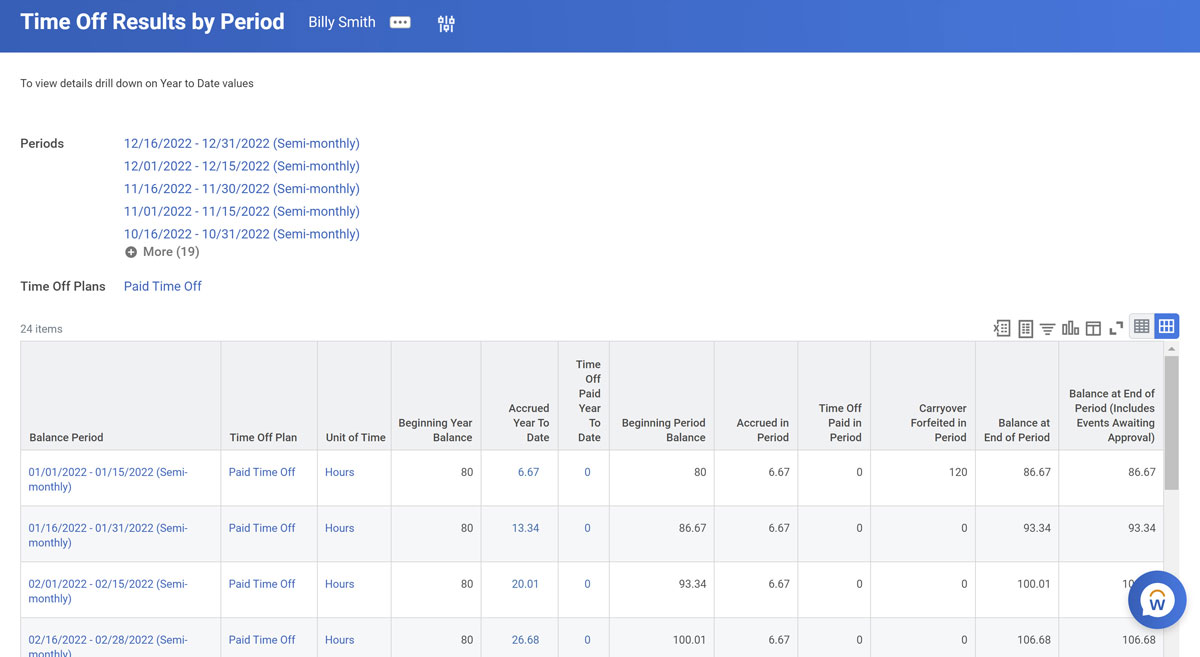The height and width of the screenshot is (657, 1200).
Task: Open period 12/16/2022 - 12/31/2022 link
Action: [242, 143]
